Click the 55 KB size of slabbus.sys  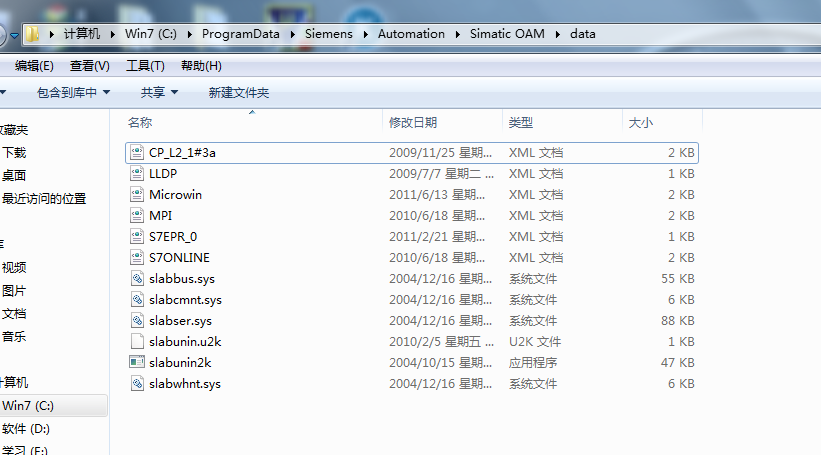point(678,279)
